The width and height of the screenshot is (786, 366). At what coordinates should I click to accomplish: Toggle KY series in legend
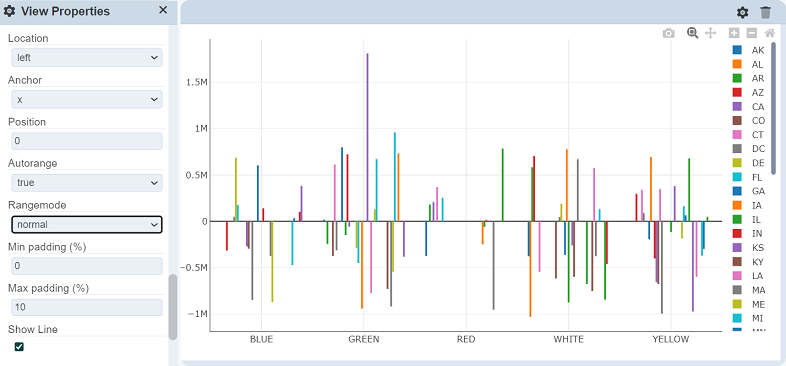[x=748, y=261]
